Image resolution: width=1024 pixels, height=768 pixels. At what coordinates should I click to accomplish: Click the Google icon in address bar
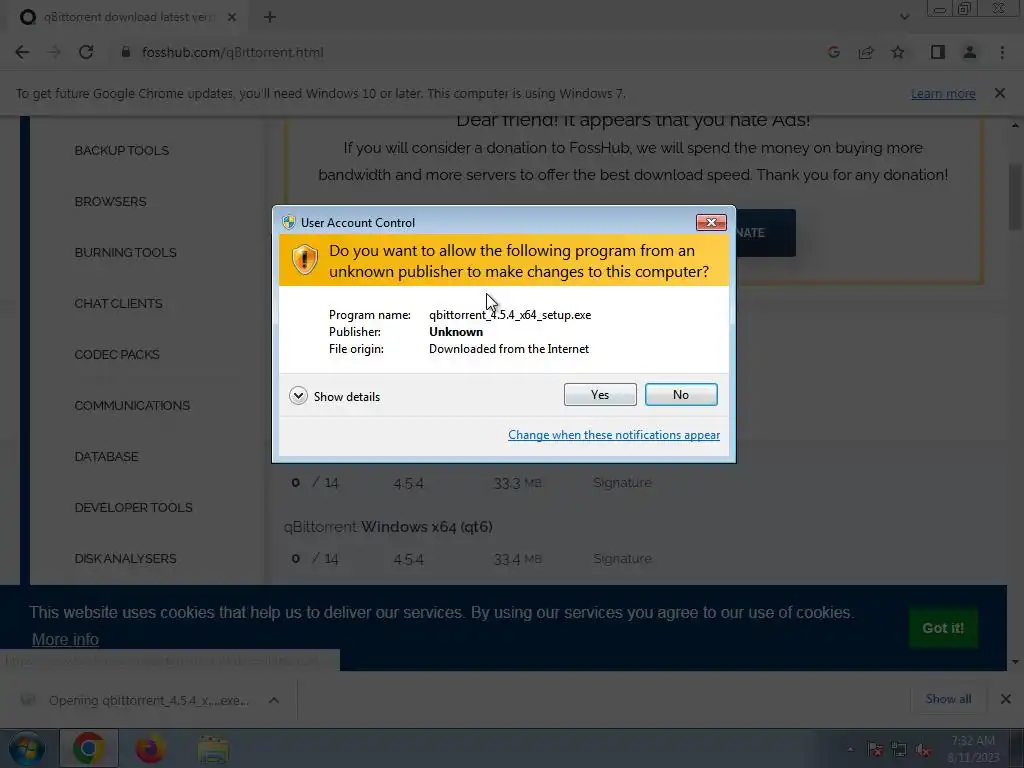click(834, 52)
